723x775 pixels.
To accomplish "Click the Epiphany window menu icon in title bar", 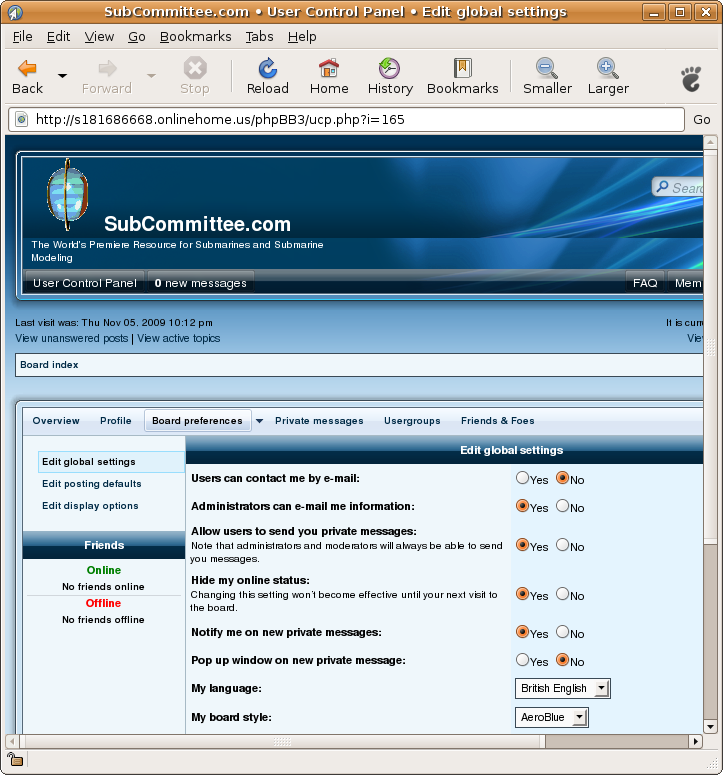I will 14,12.
